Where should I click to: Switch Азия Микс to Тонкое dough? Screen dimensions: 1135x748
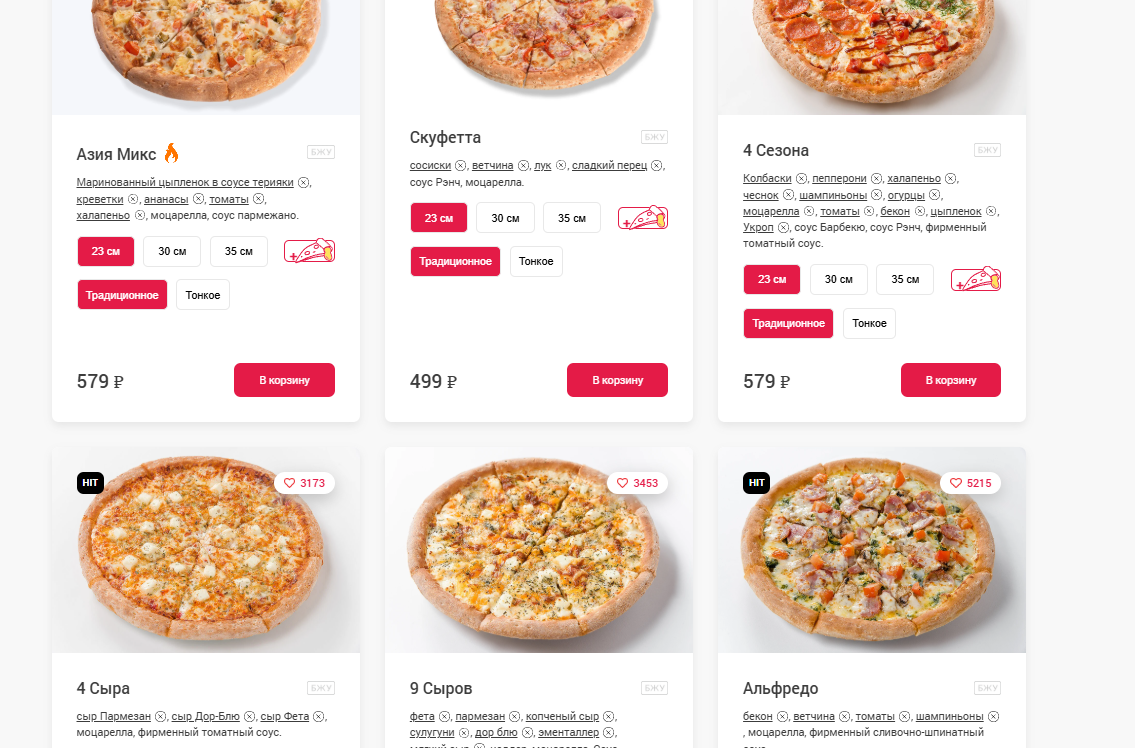tap(203, 295)
